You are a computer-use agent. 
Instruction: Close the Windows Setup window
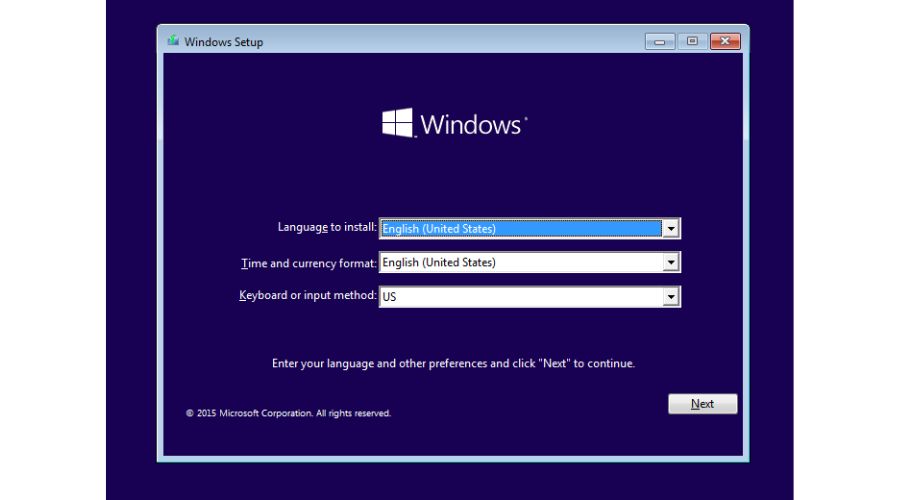(725, 41)
